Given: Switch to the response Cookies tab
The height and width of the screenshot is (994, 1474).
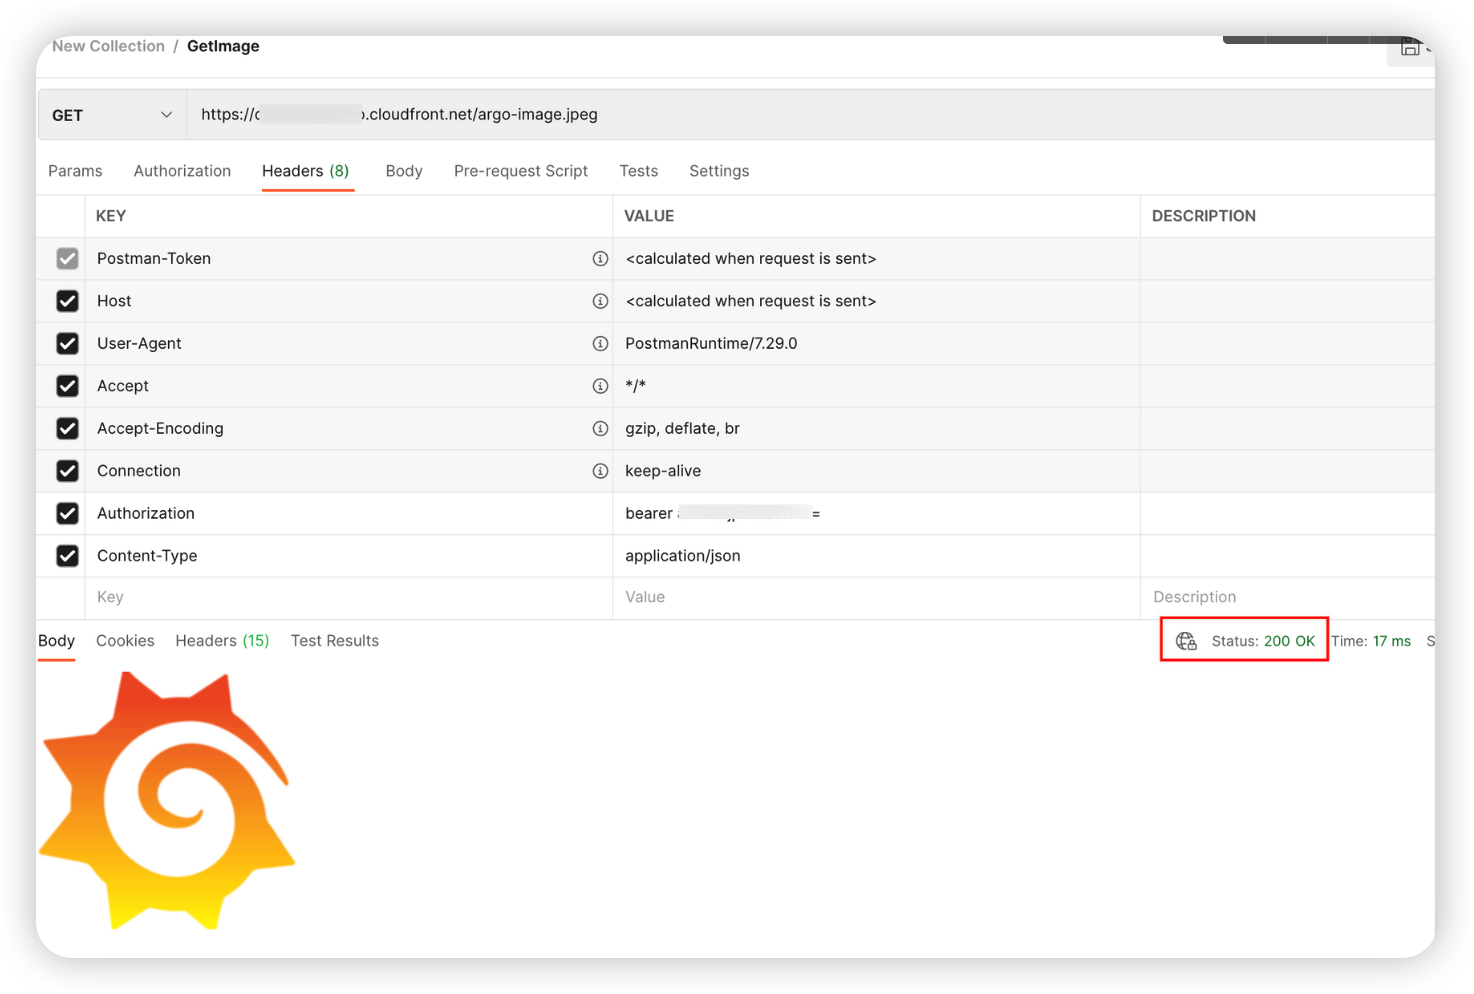Looking at the screenshot, I should tap(125, 641).
